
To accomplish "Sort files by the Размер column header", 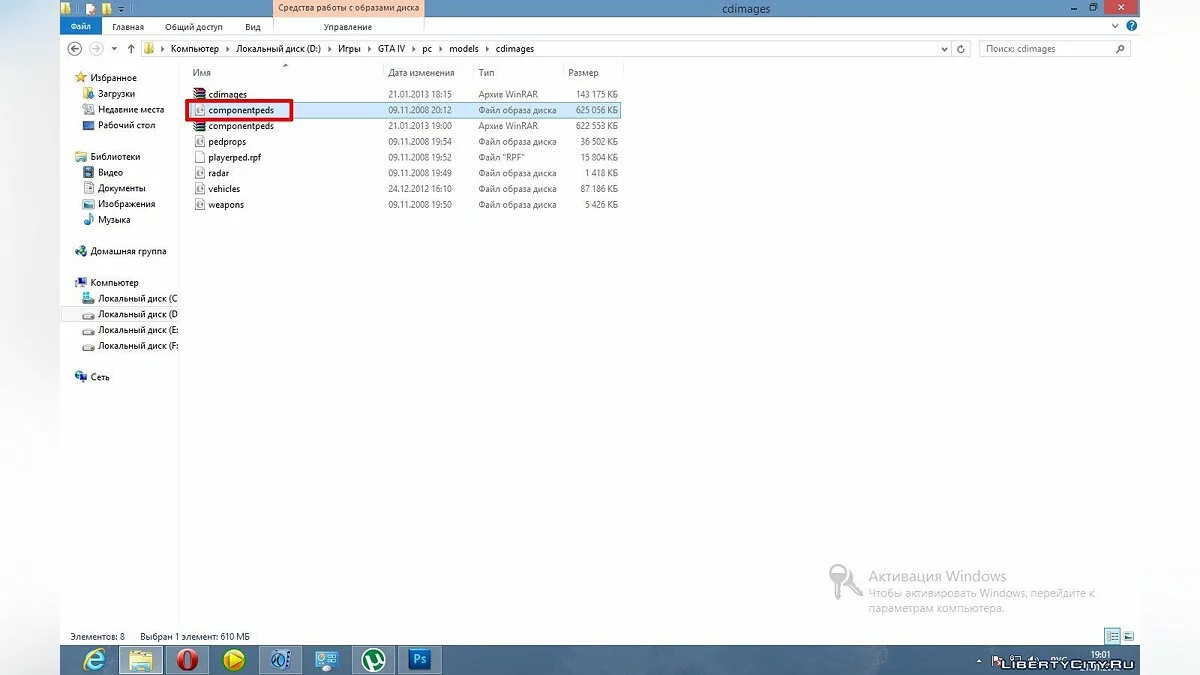I will click(583, 72).
